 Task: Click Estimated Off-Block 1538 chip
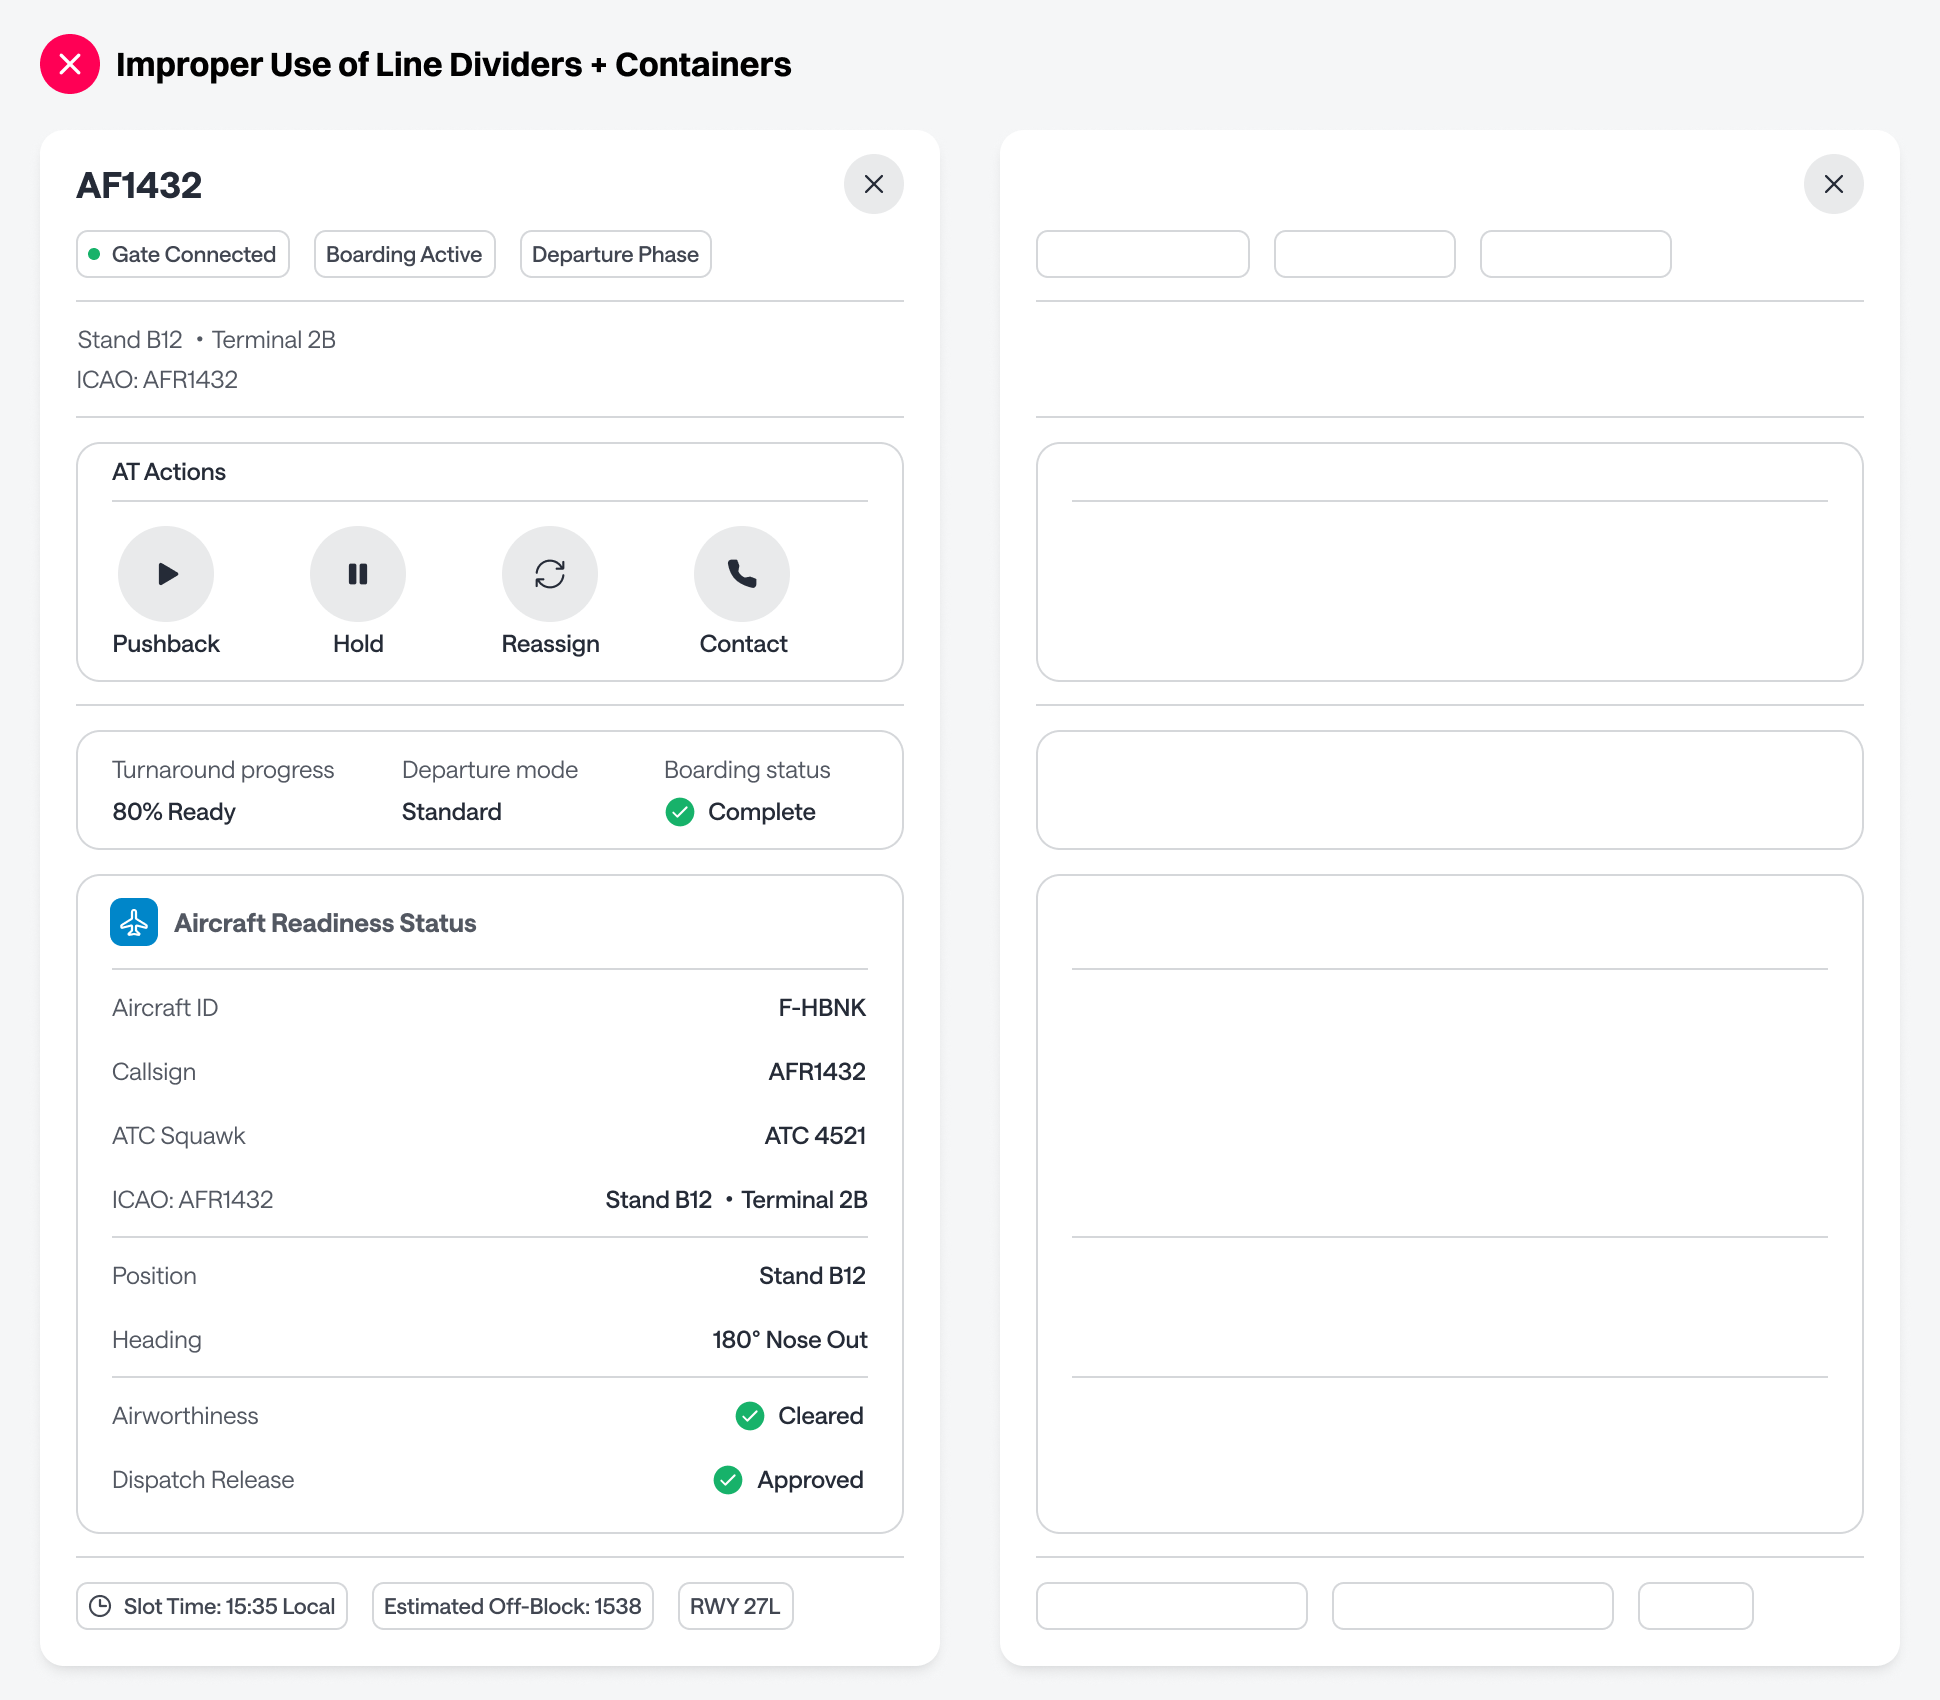tap(512, 1606)
